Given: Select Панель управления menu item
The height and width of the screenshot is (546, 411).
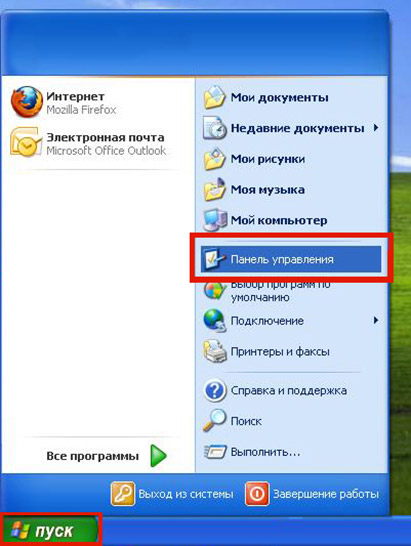Looking at the screenshot, I should (291, 259).
